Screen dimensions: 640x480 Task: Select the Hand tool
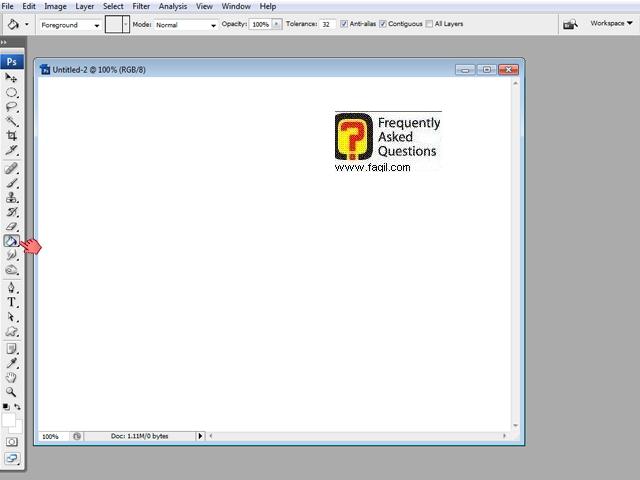coord(12,378)
